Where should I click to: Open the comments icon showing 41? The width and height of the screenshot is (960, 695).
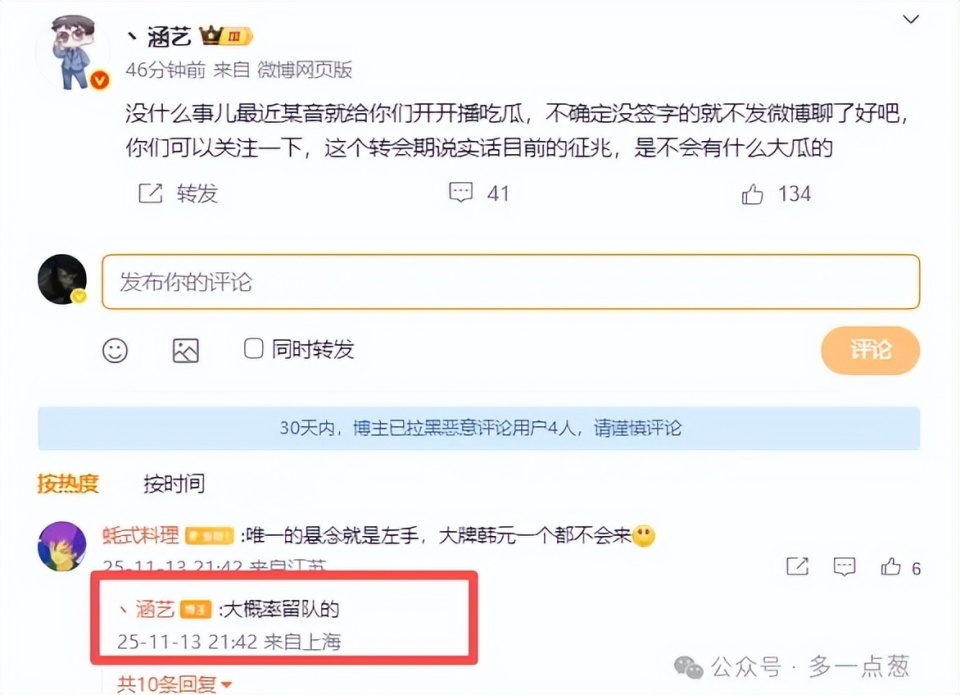(x=461, y=193)
